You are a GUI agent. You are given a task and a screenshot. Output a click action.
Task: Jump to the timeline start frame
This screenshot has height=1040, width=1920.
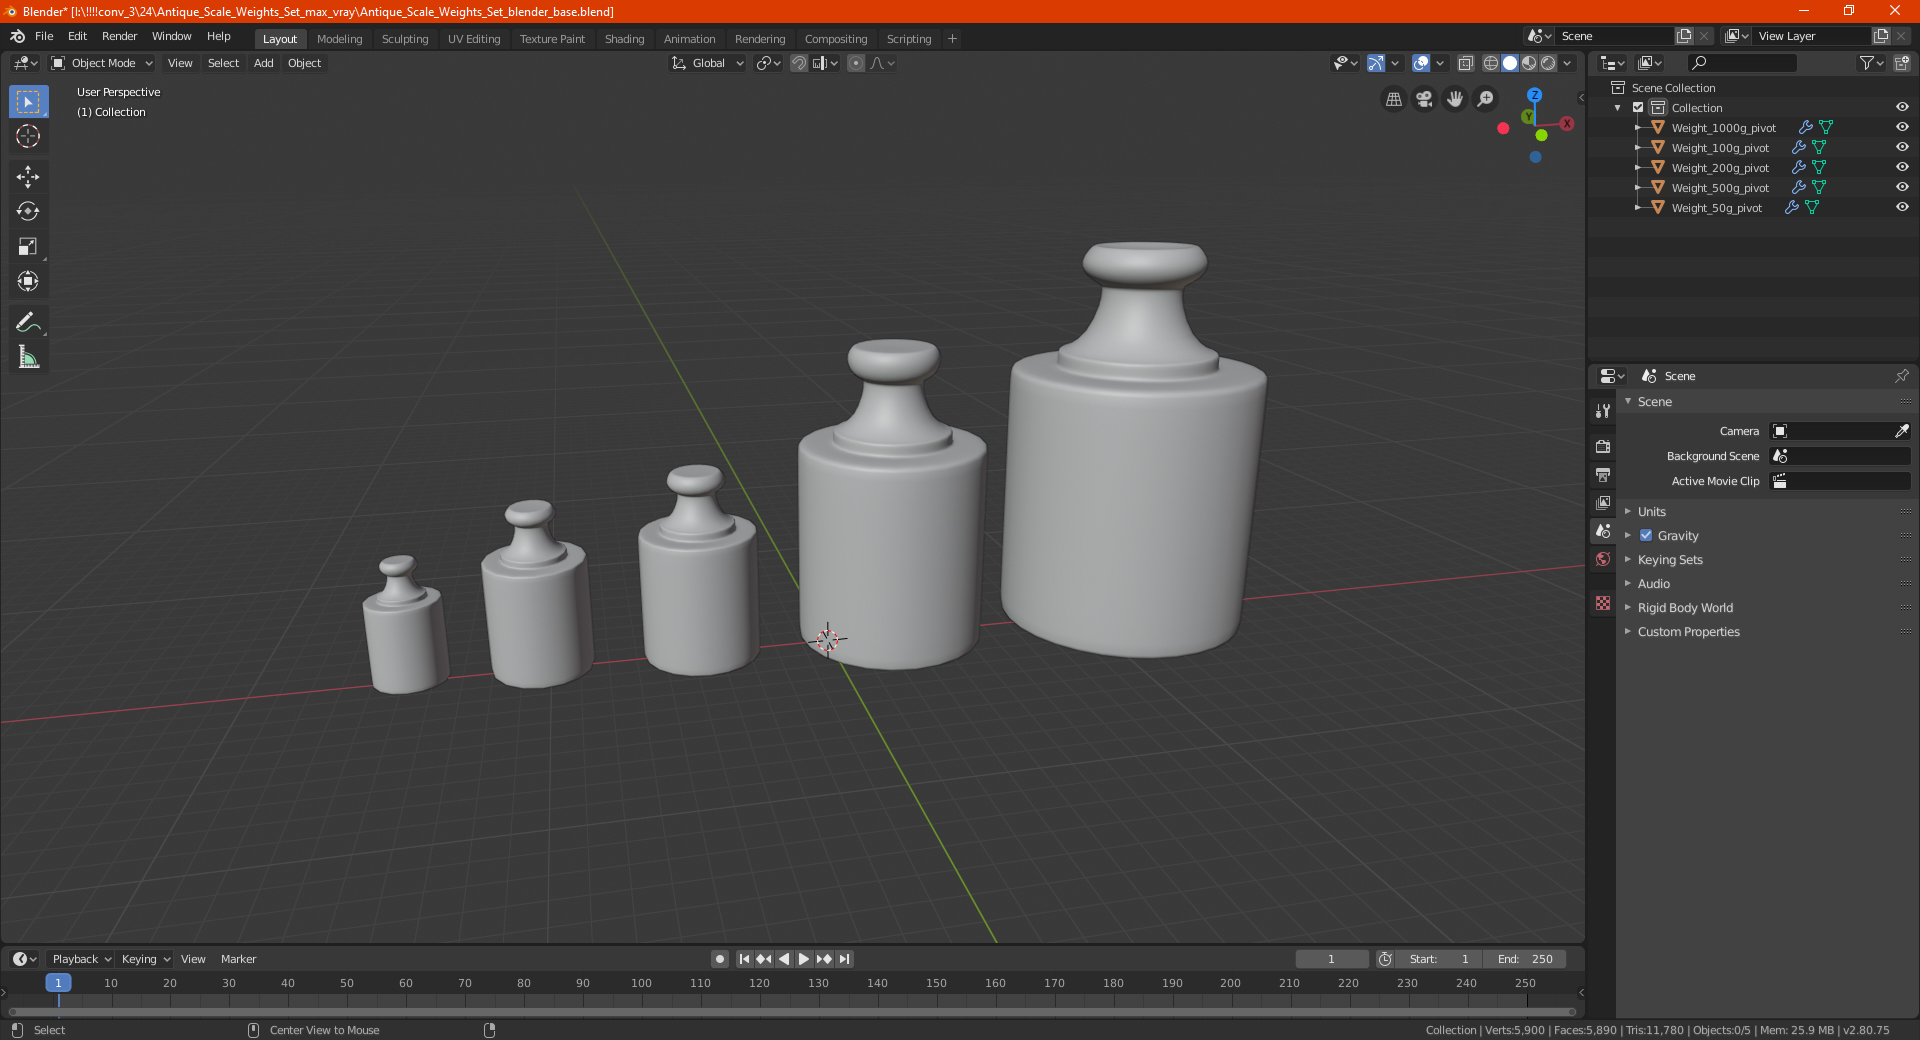click(744, 959)
